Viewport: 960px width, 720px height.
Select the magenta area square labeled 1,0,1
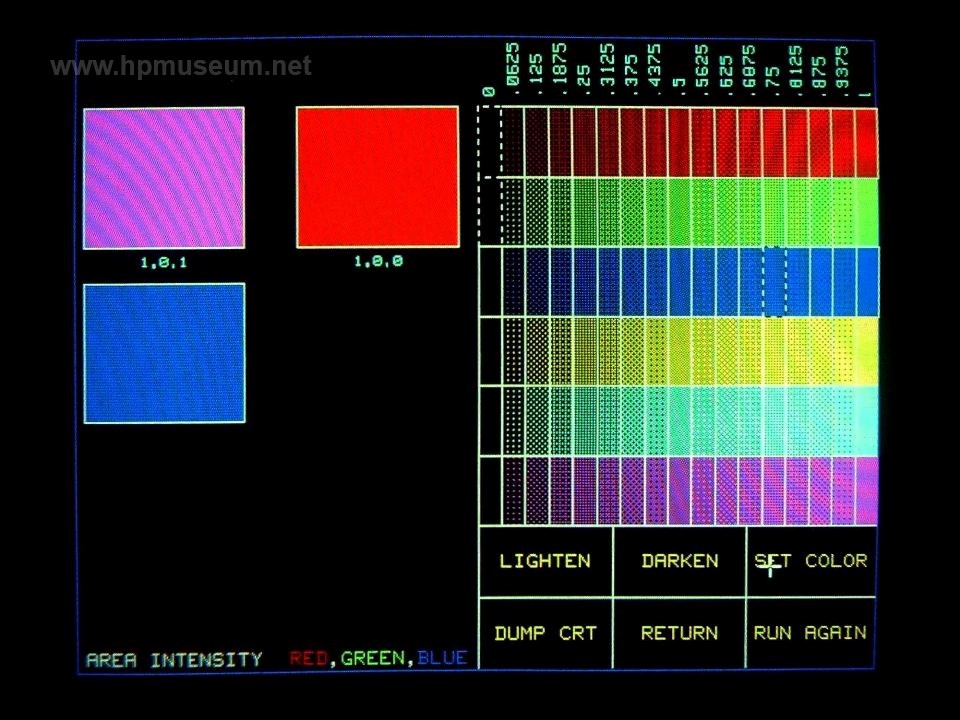tap(164, 178)
